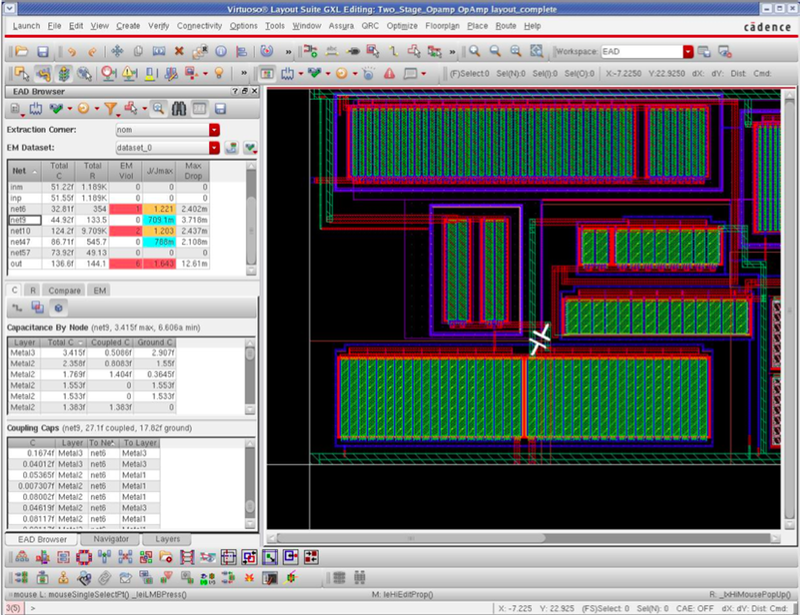Viewport: 800px width, 615px height.
Task: Open the Align tool
Action: (x=241, y=52)
